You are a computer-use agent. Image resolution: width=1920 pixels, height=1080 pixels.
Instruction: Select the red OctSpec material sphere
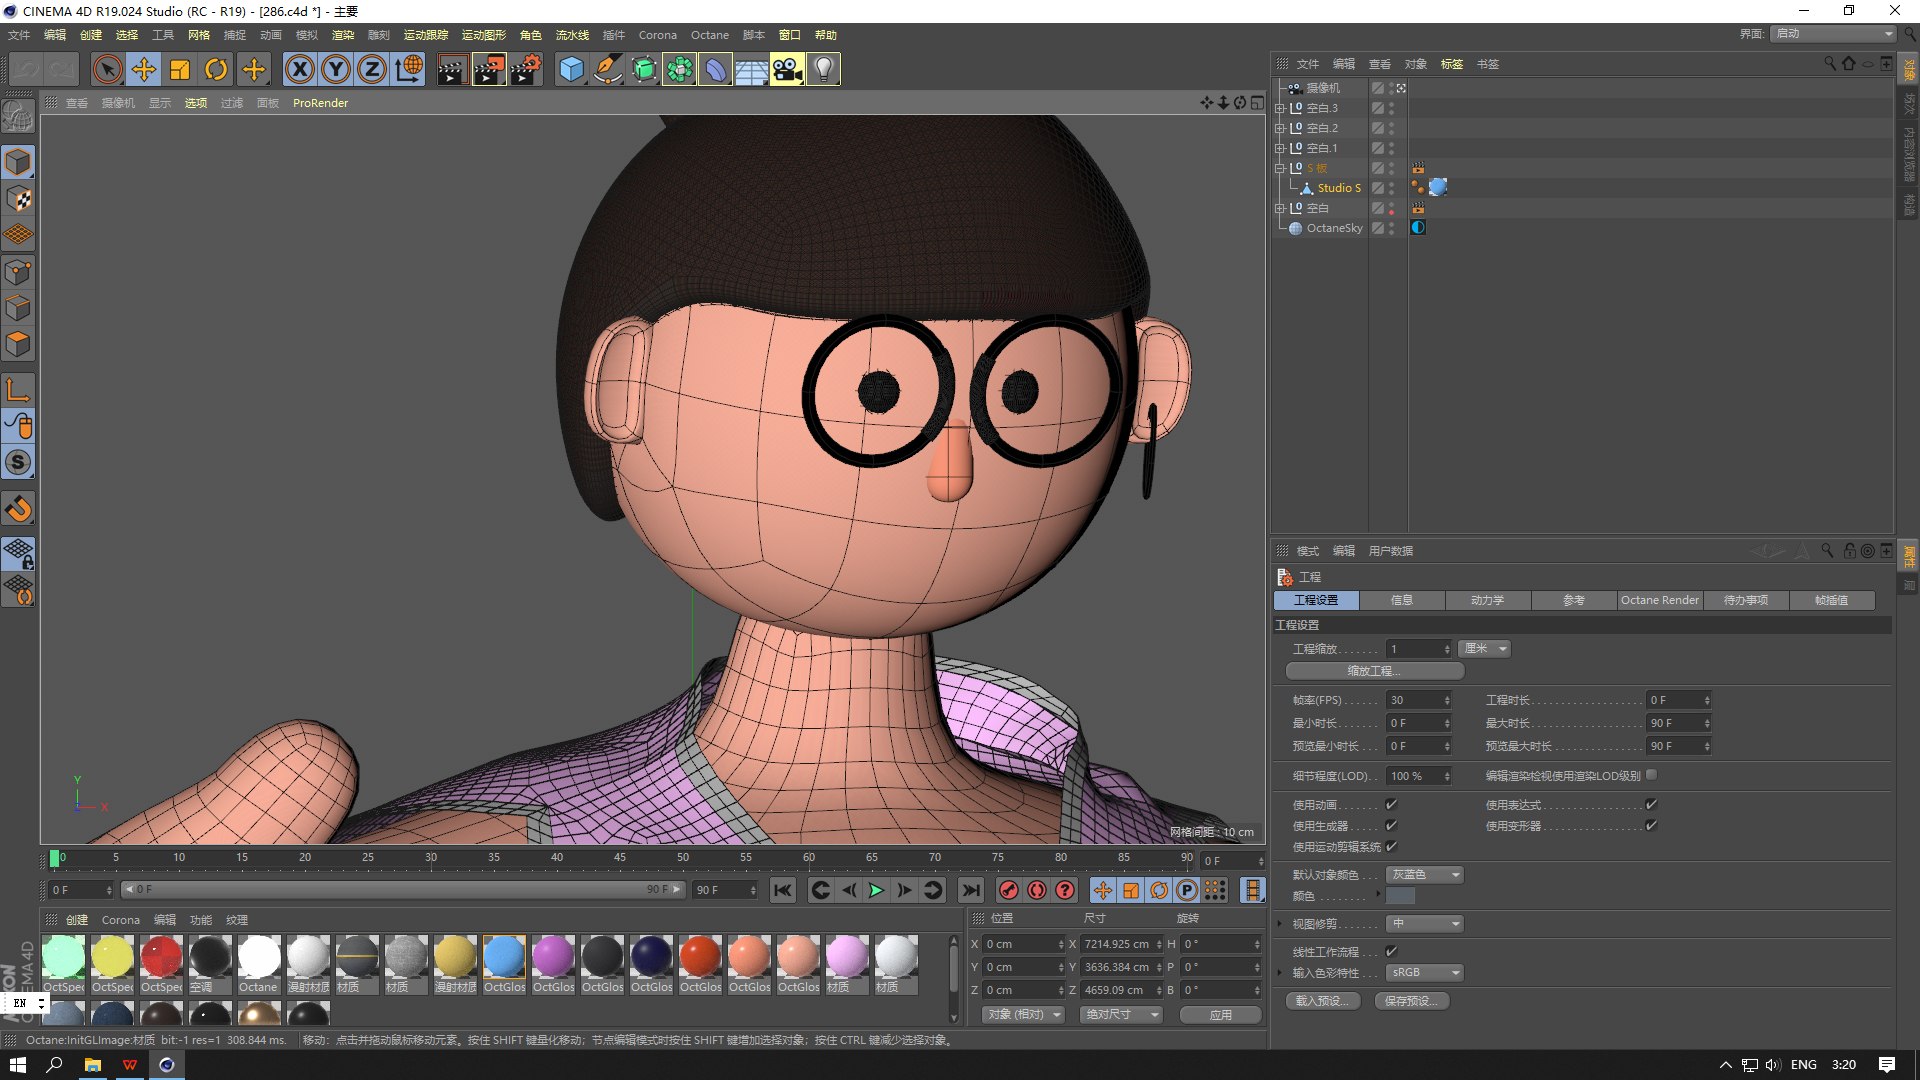point(161,957)
